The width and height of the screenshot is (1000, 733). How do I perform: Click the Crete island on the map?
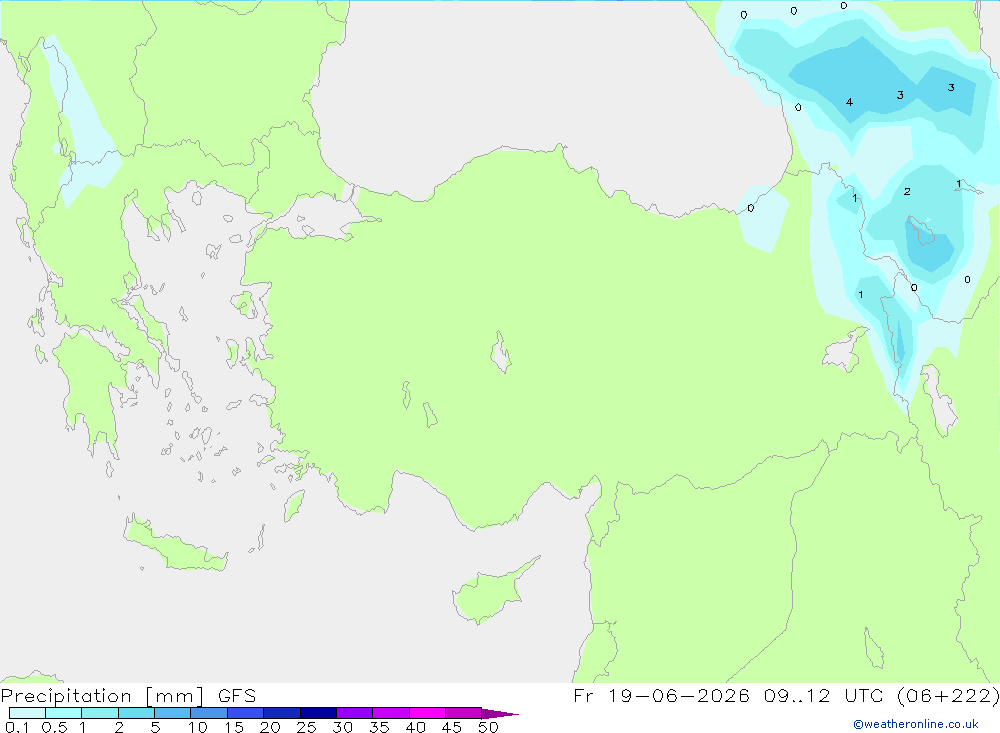(175, 544)
